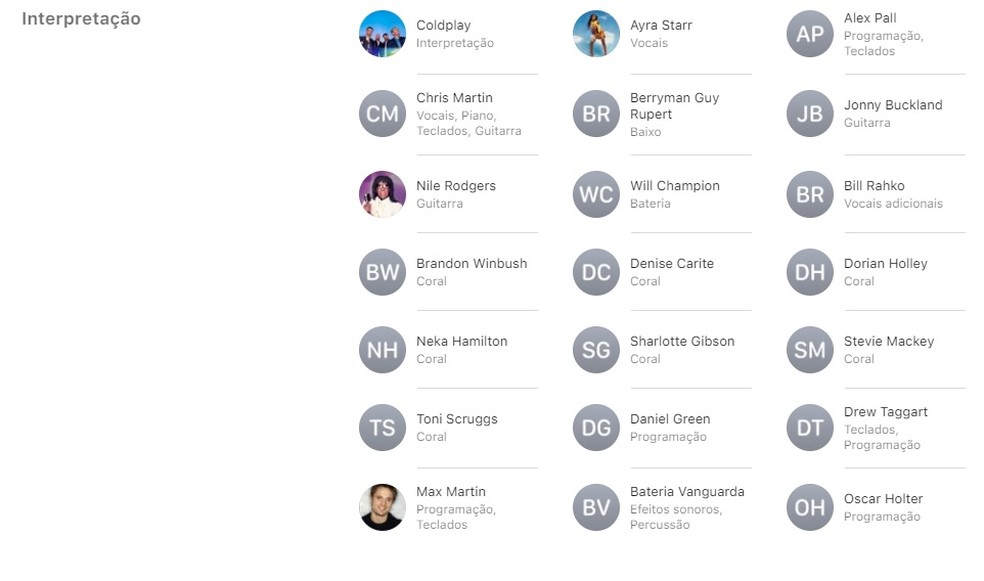Open Dorian Holley's credit entry
984x581 pixels.
point(885,264)
